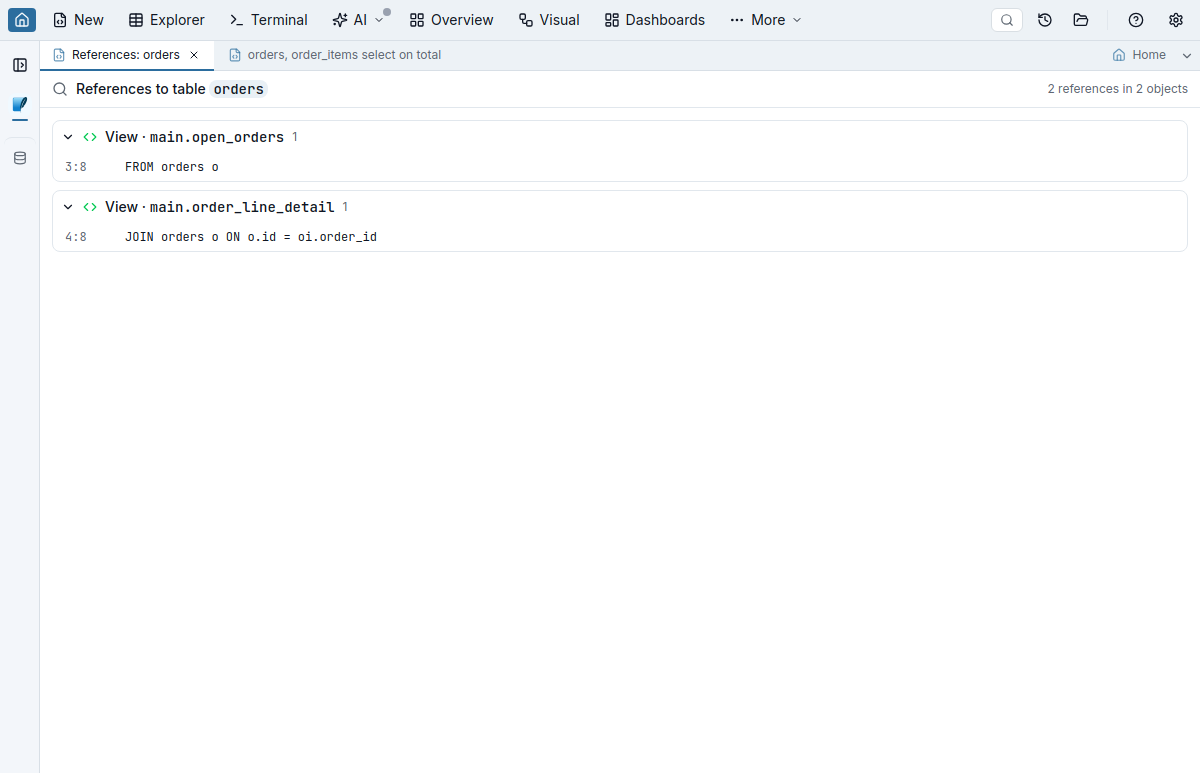1200x773 pixels.
Task: Collapse the main.open_orders view group
Action: (x=68, y=137)
